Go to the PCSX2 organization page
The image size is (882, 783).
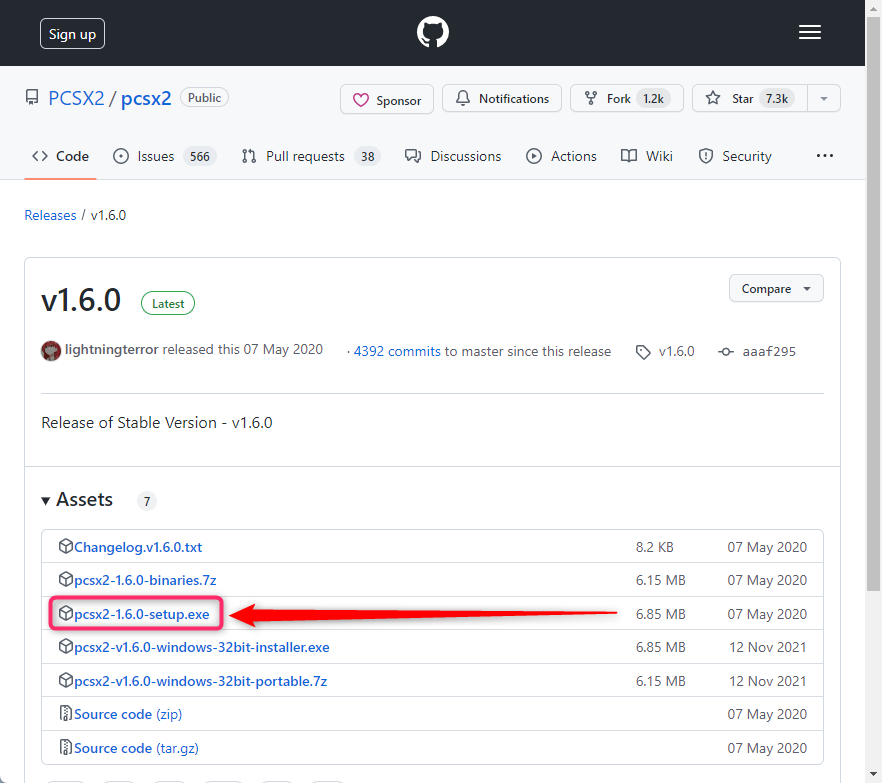click(76, 98)
